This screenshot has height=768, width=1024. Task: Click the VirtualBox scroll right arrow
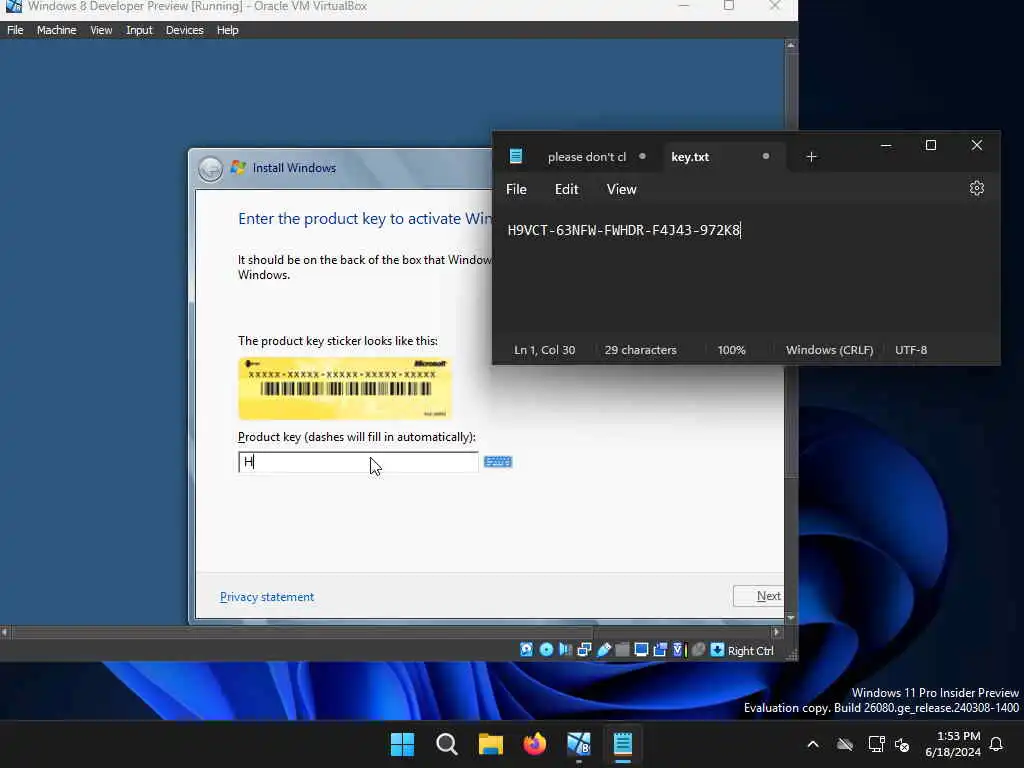[776, 632]
